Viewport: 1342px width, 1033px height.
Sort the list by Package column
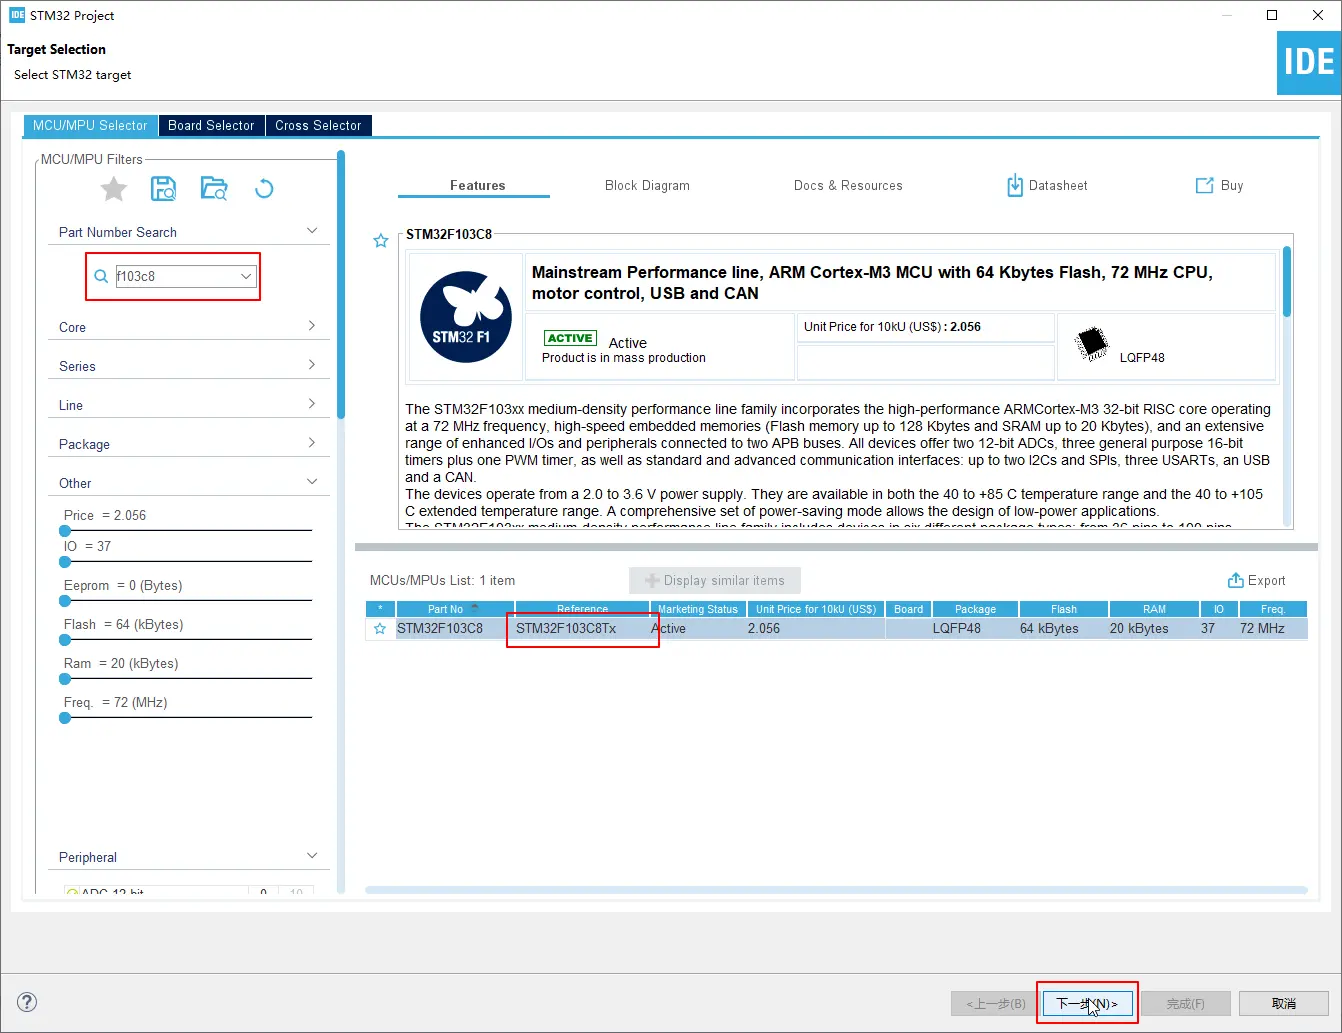976,609
